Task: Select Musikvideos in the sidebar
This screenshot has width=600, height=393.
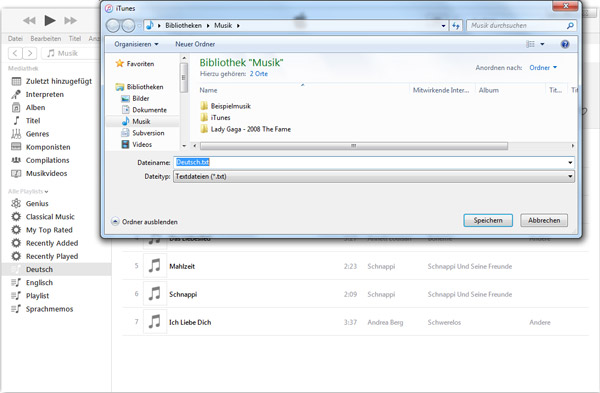Action: click(46, 173)
